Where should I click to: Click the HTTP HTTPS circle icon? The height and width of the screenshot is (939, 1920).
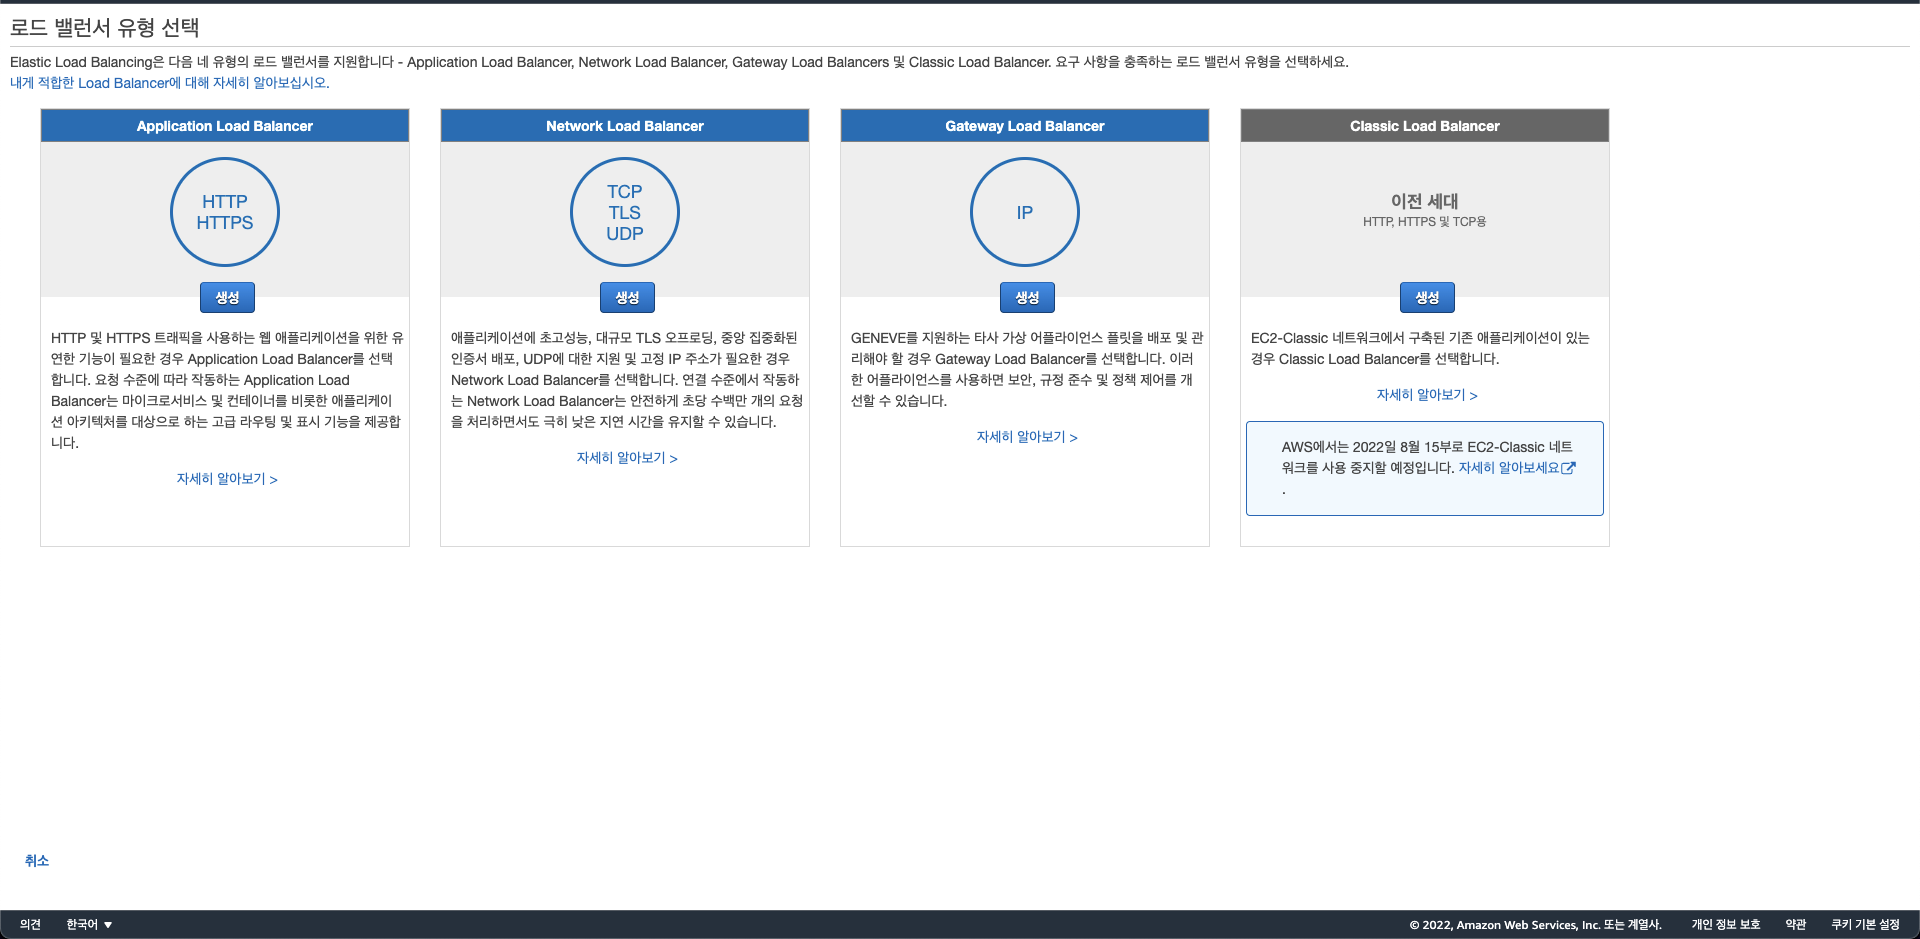(x=225, y=212)
